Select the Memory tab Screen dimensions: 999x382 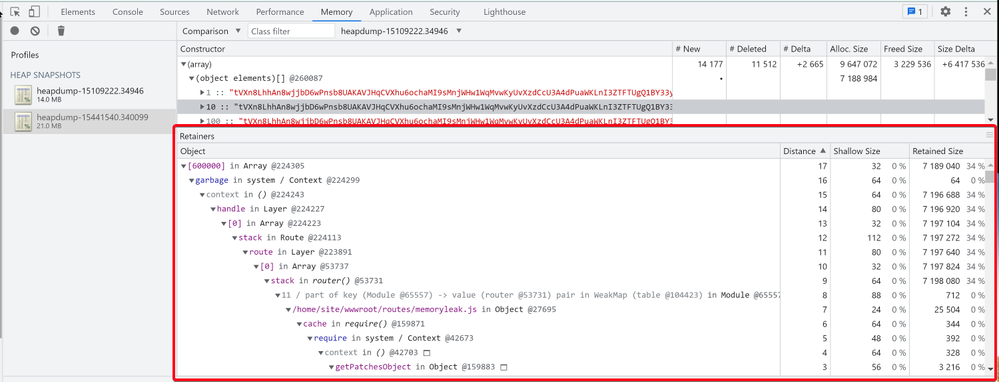coord(336,11)
